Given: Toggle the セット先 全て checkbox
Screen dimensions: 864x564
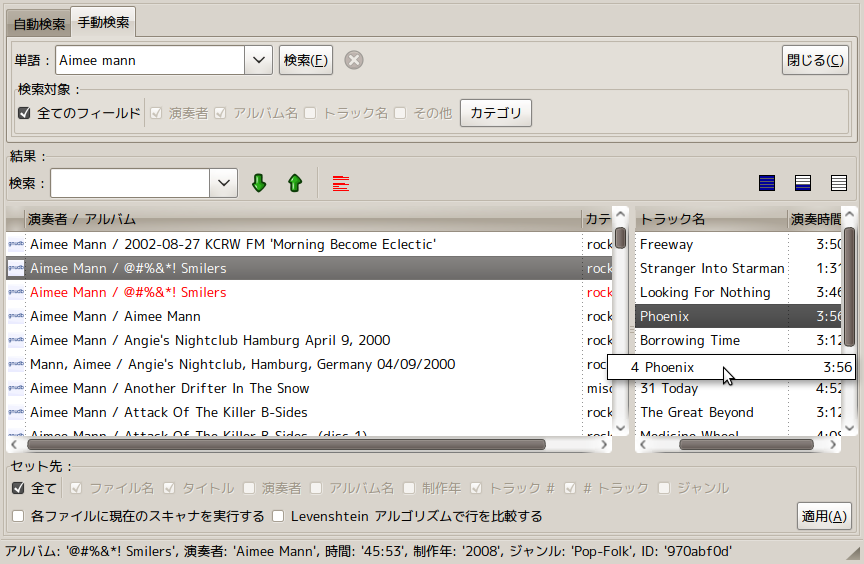Looking at the screenshot, I should pyautogui.click(x=18, y=488).
